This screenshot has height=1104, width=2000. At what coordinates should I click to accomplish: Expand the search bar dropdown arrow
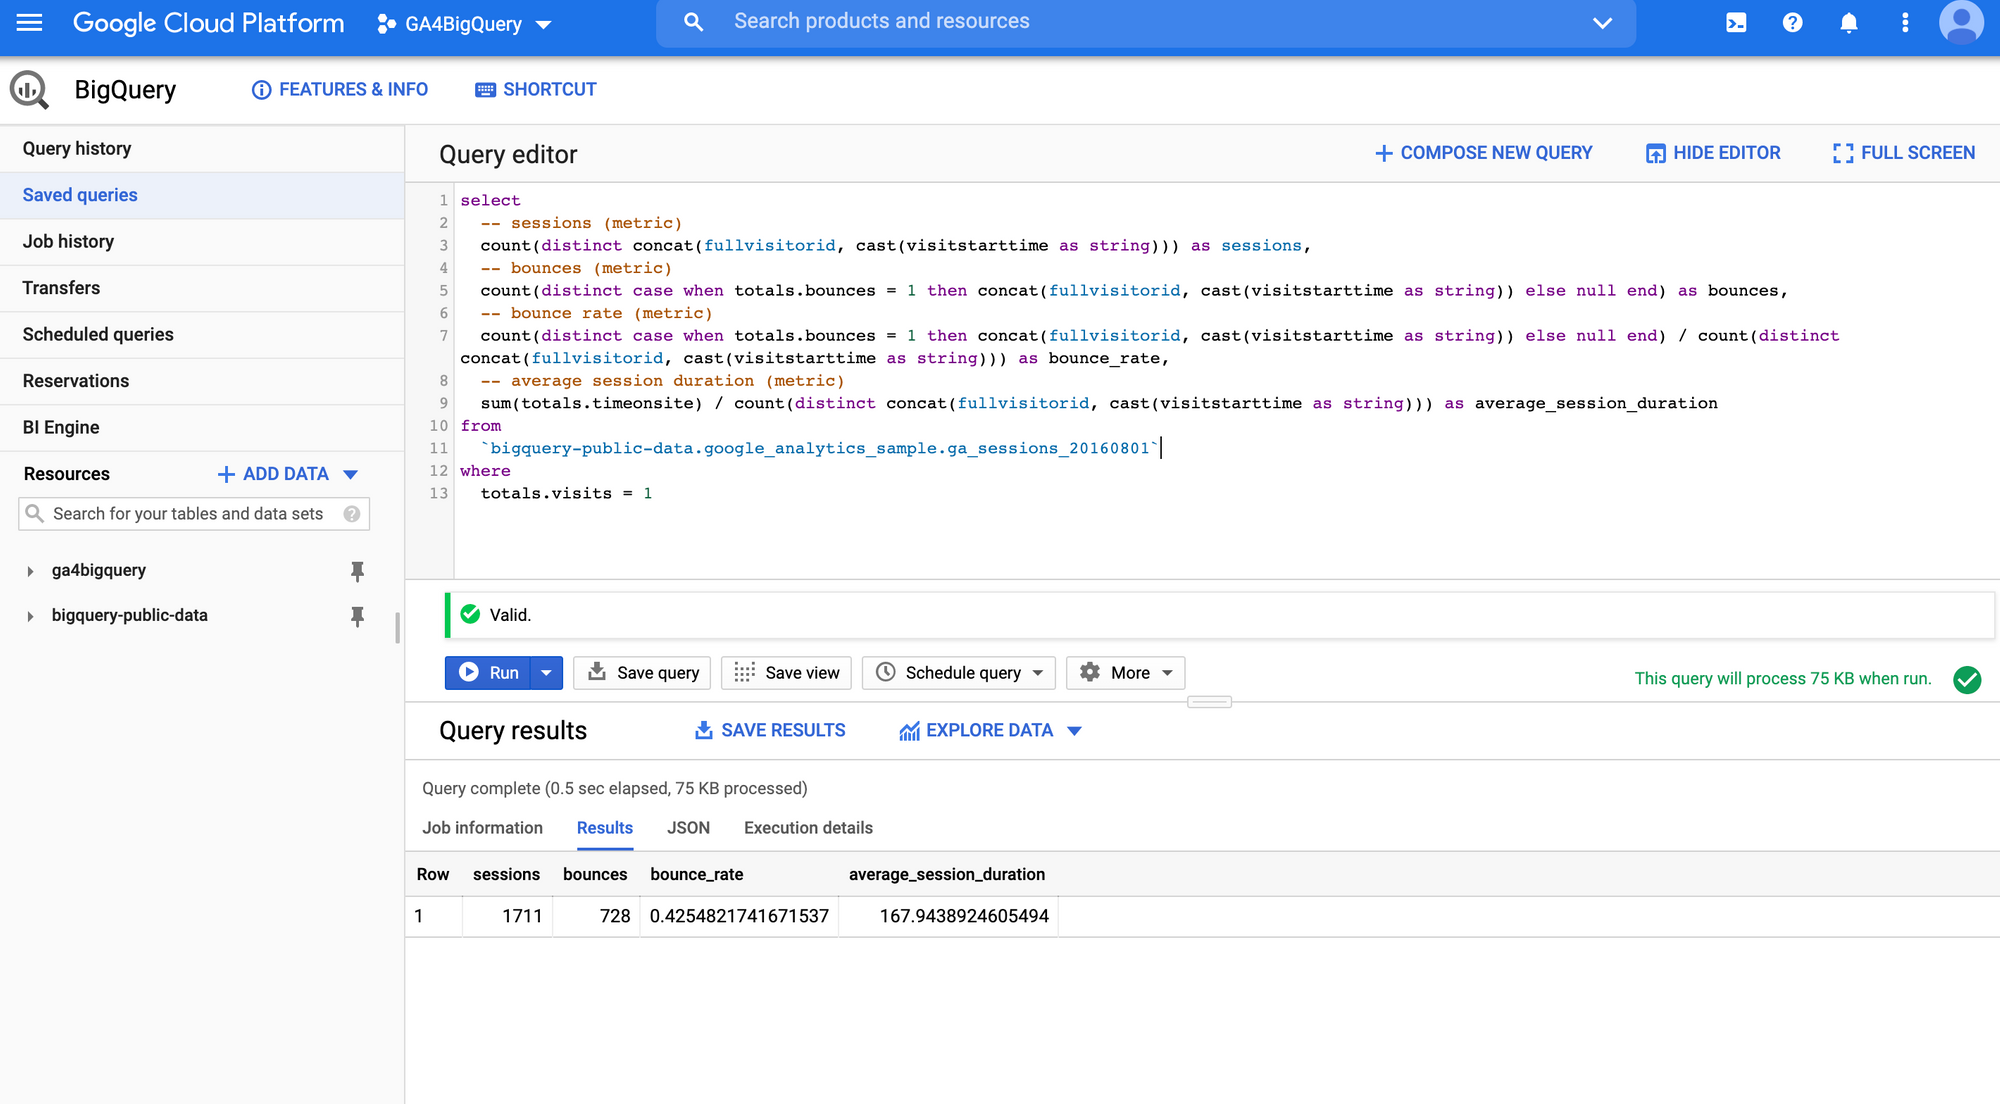pos(1602,23)
